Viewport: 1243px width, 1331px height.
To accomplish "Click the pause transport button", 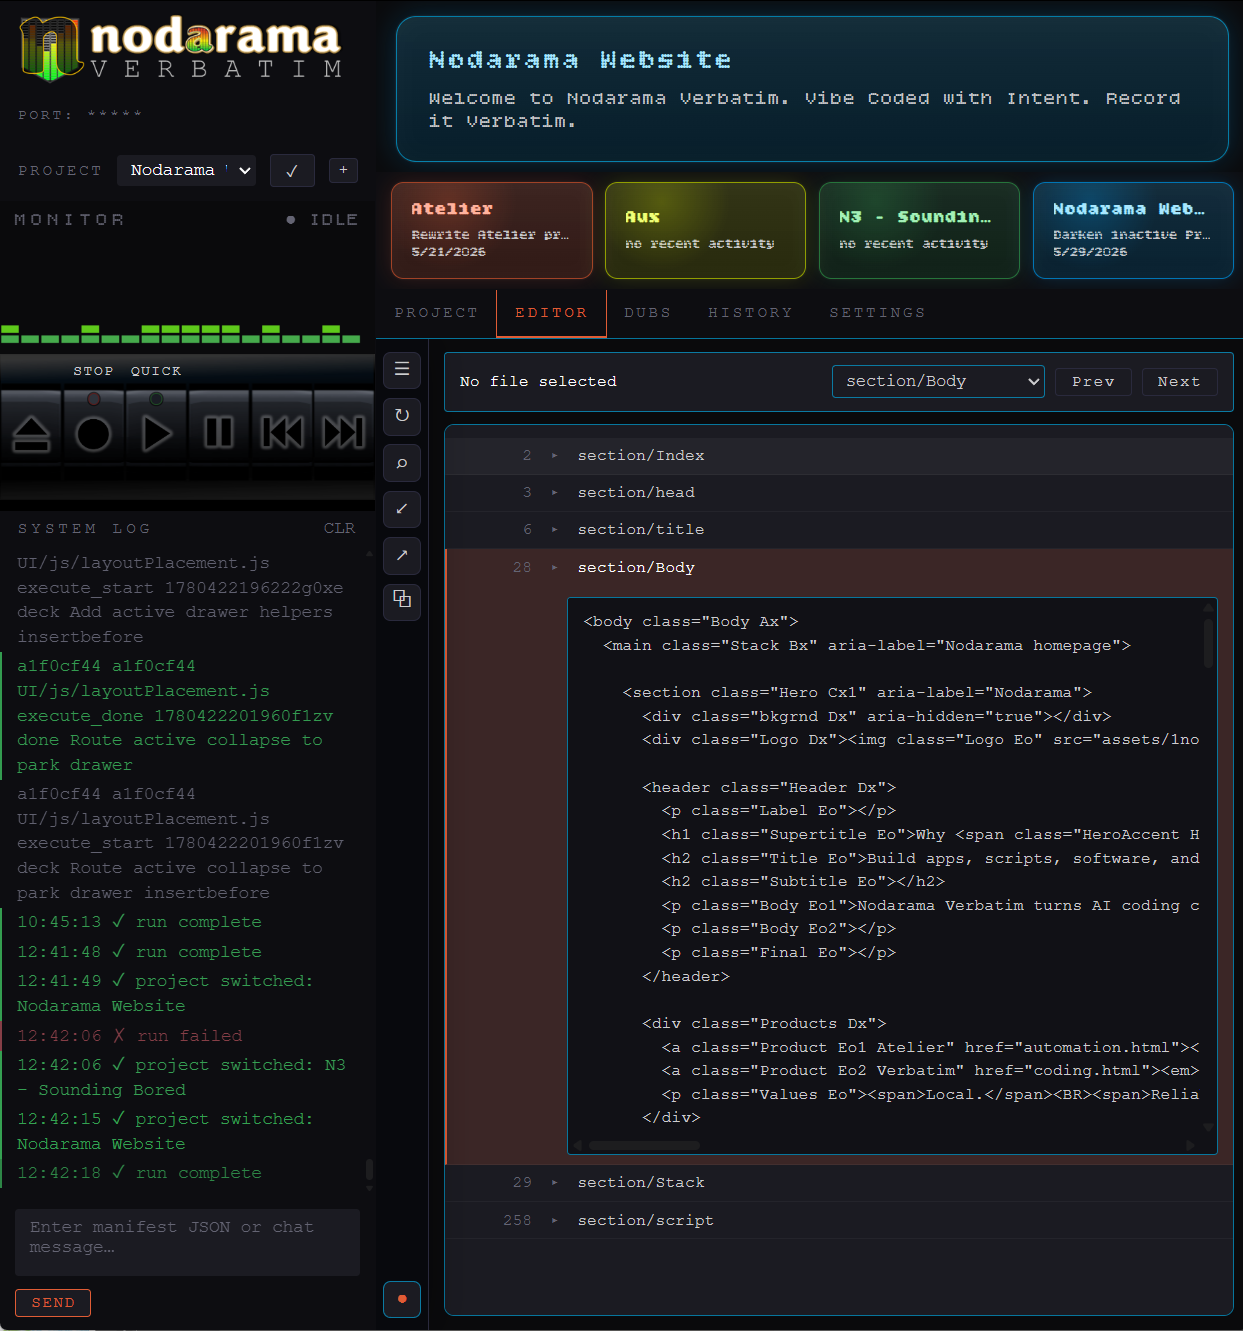I will pos(219,433).
